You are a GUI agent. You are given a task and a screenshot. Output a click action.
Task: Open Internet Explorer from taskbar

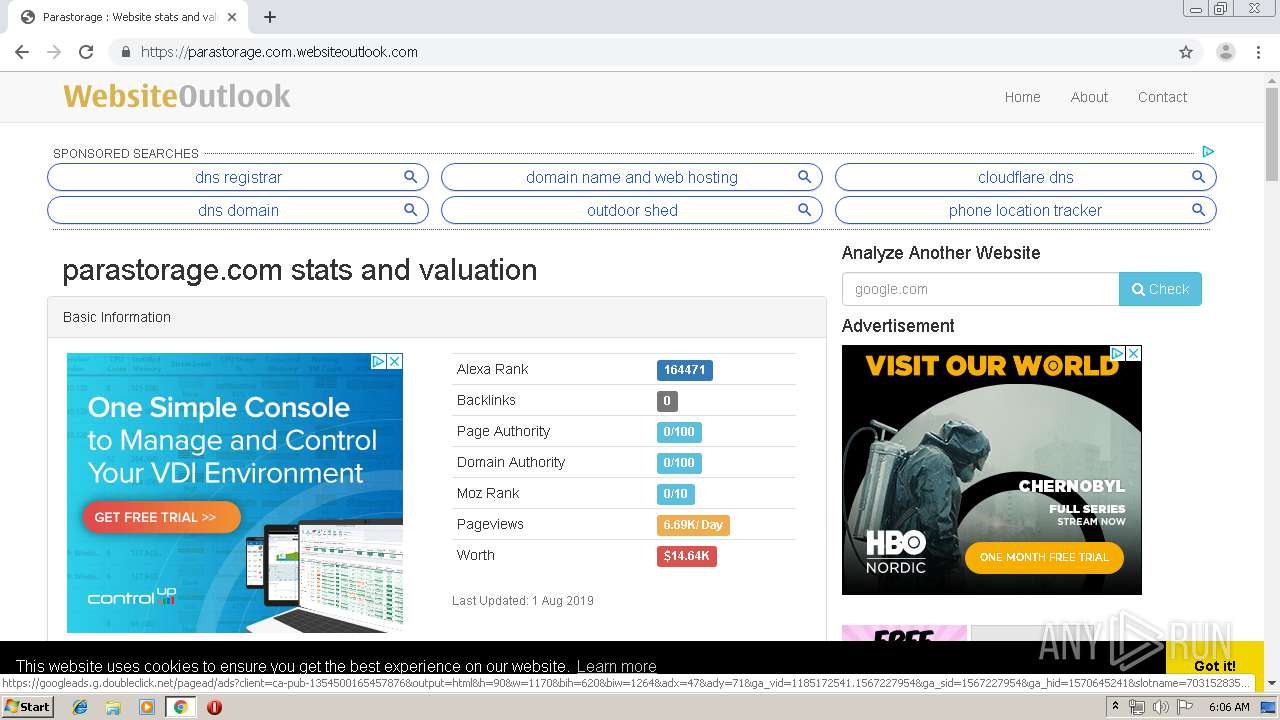click(80, 707)
